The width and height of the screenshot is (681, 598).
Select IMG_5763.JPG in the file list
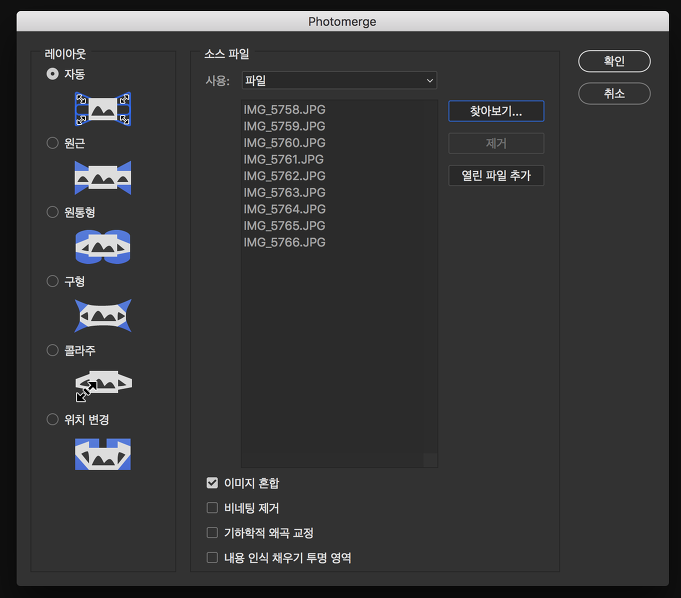(x=284, y=192)
